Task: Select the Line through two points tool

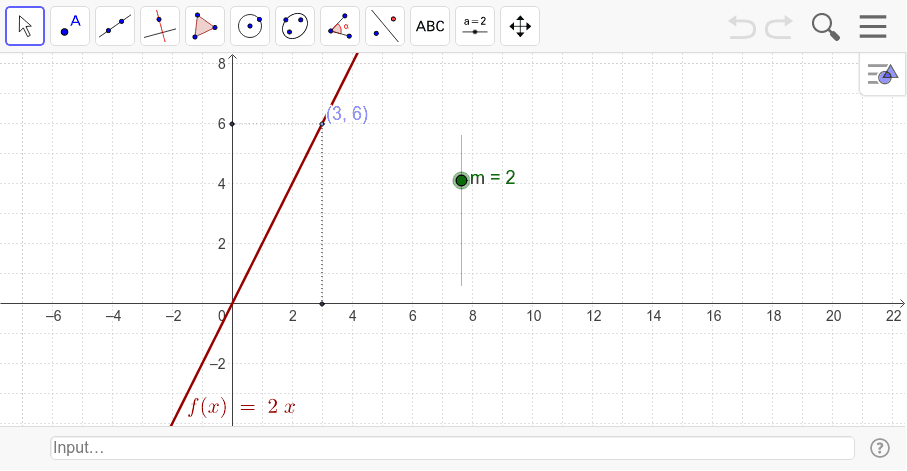Action: (x=115, y=26)
